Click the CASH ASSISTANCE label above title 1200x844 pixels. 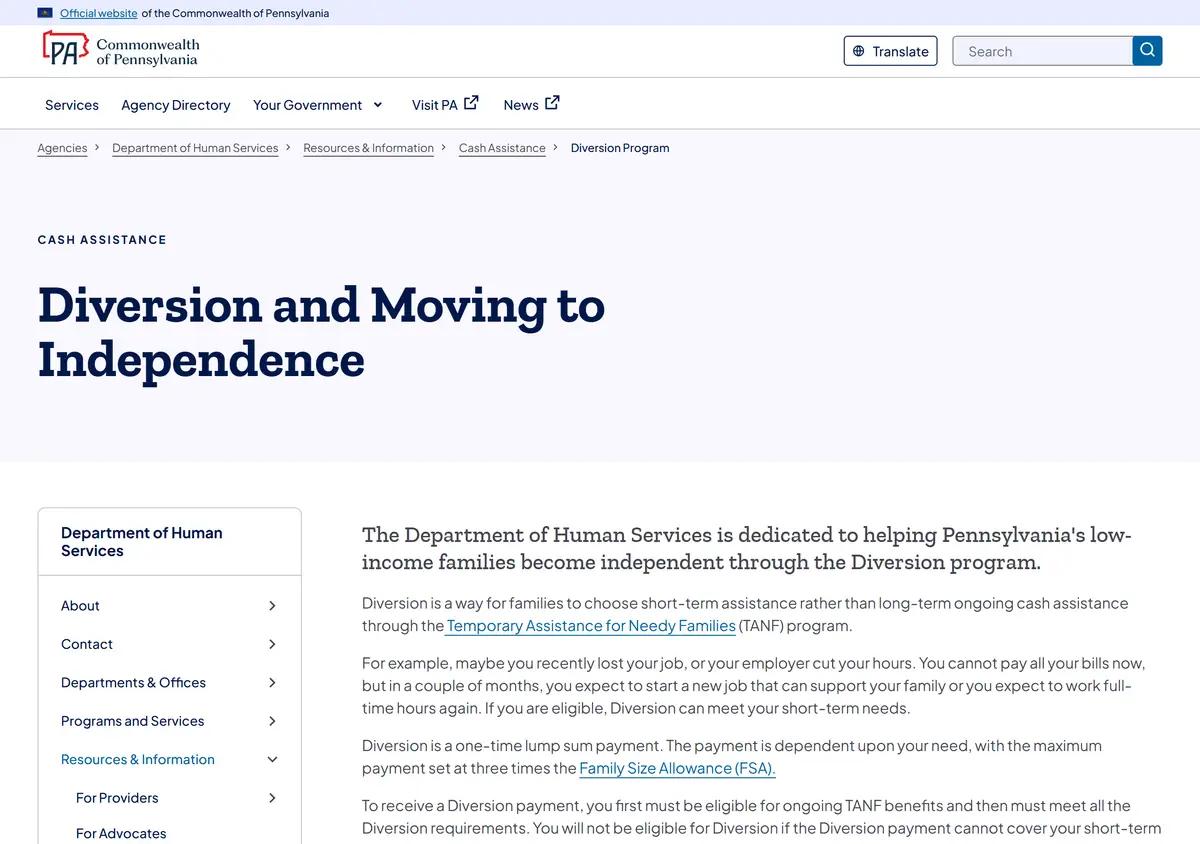102,240
